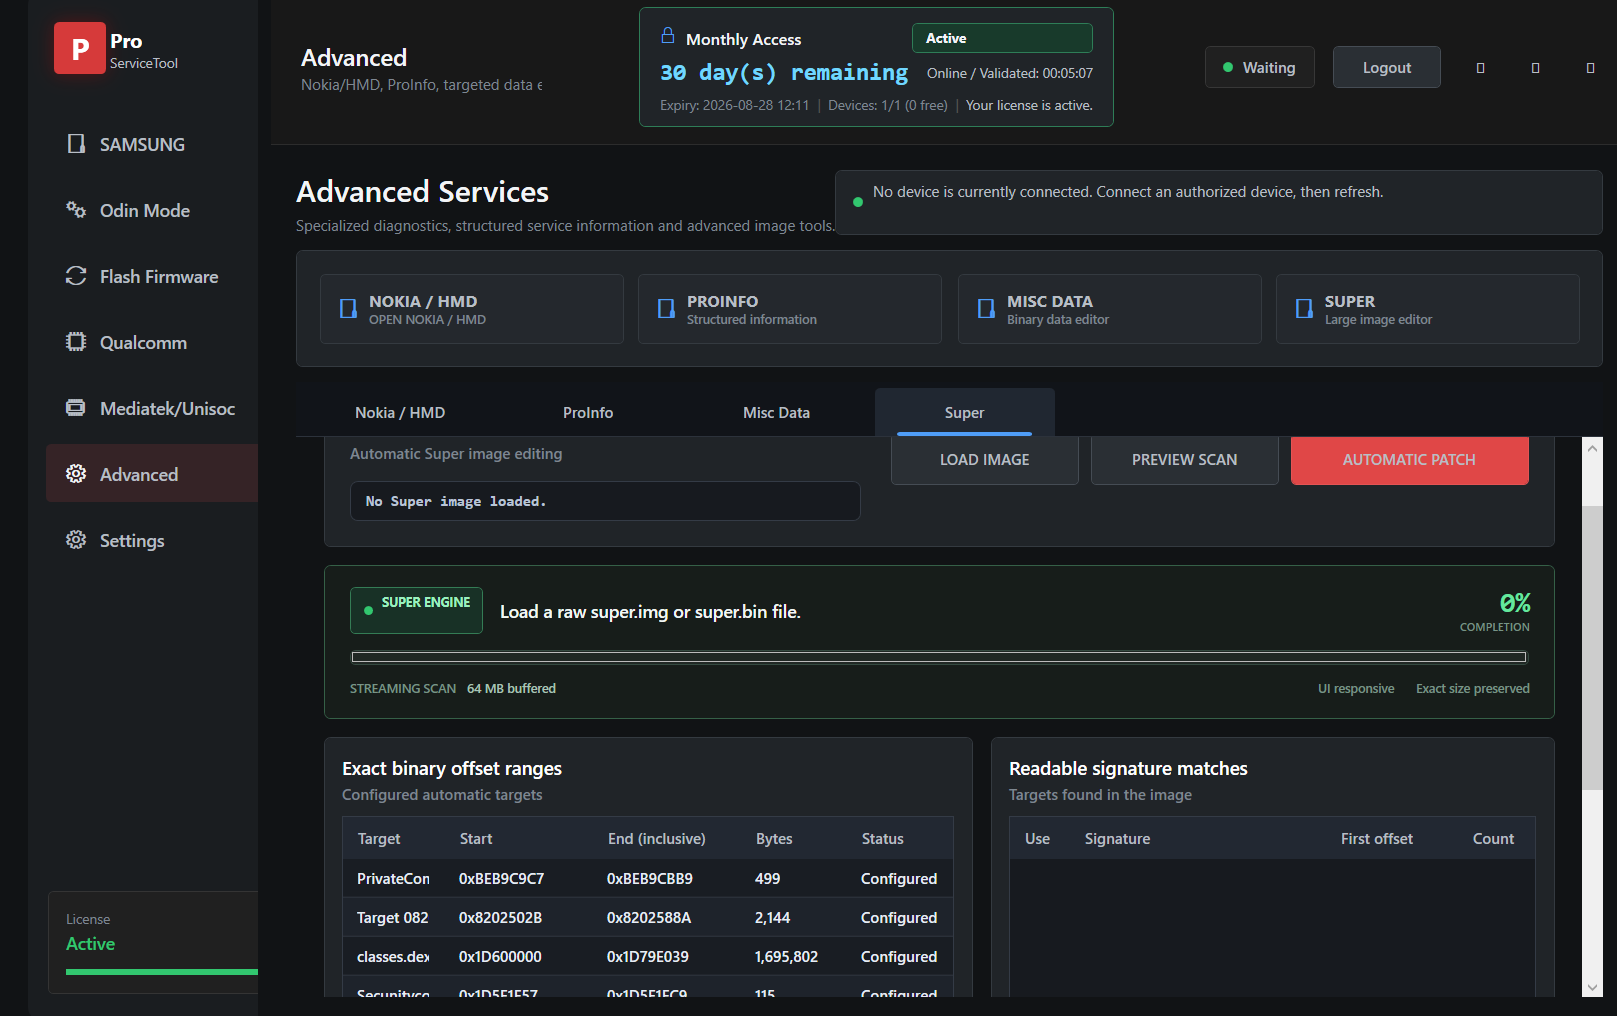Click the lock icon beside Monthly Access

(668, 36)
